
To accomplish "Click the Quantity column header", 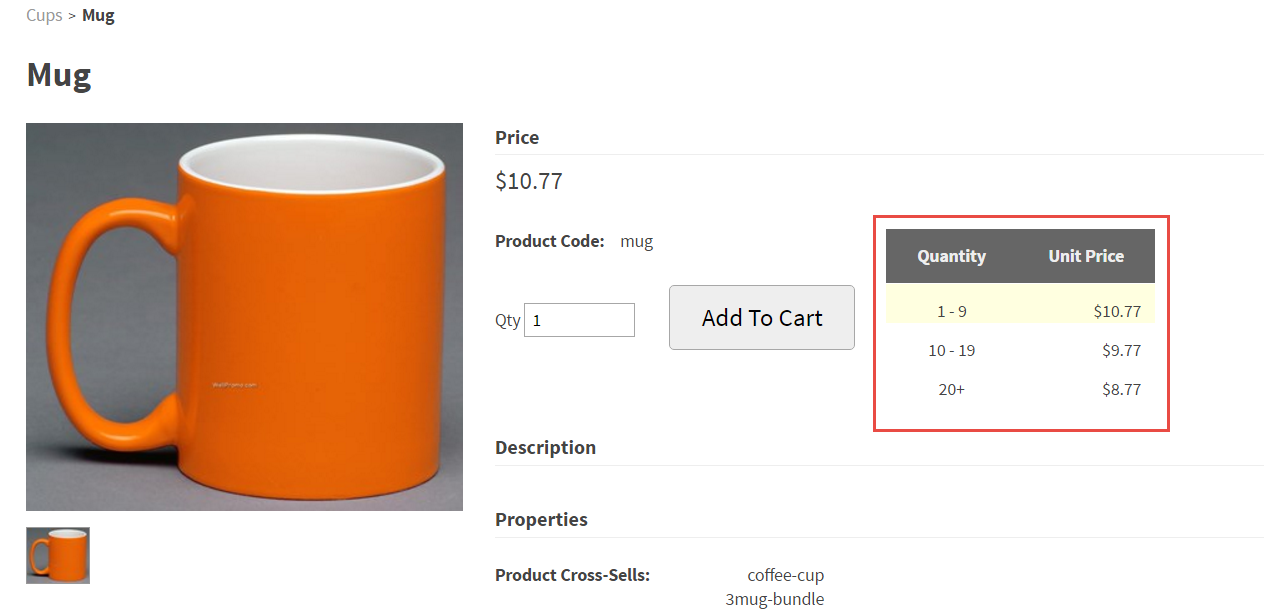I will coord(951,256).
